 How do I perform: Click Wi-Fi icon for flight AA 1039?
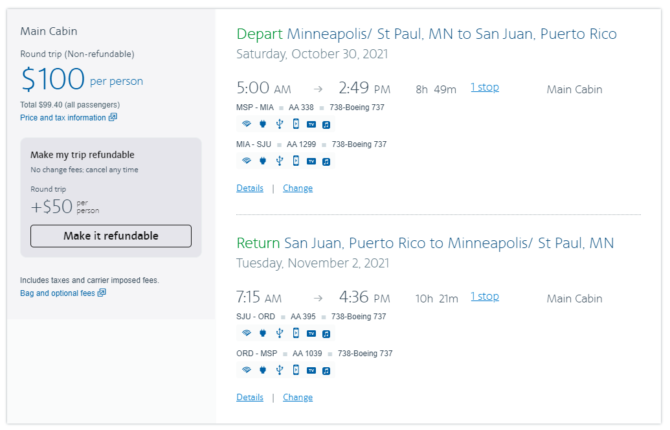point(247,370)
